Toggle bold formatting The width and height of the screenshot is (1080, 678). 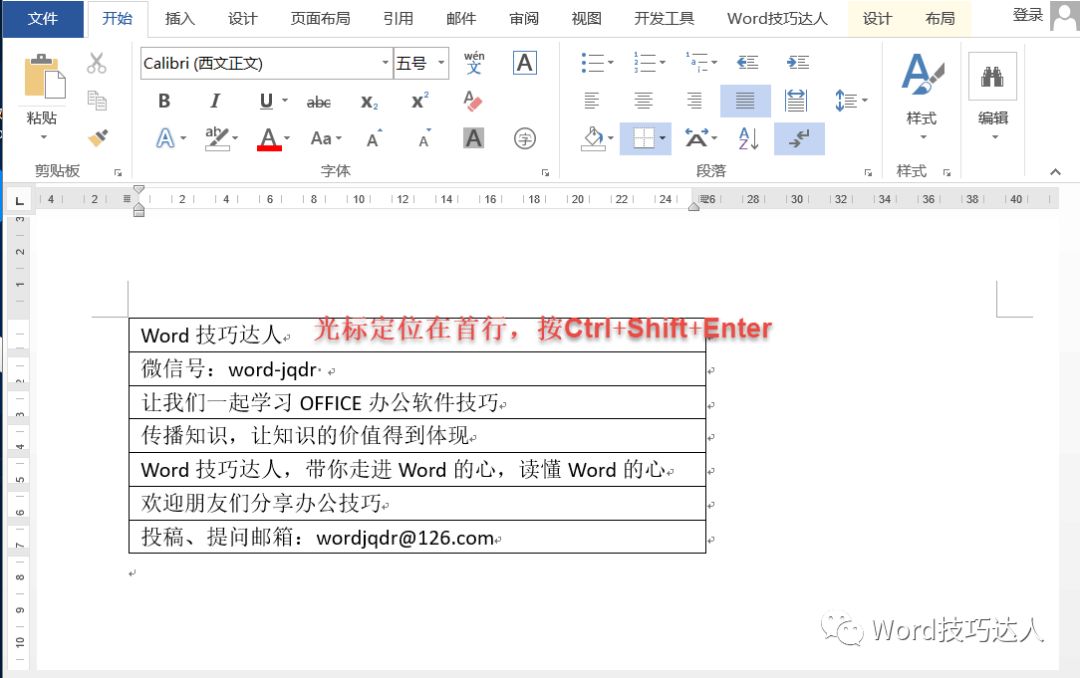[x=164, y=101]
